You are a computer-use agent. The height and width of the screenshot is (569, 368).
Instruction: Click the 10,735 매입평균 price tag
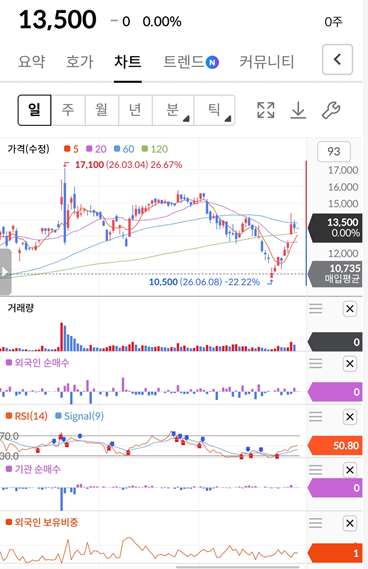pyautogui.click(x=335, y=274)
